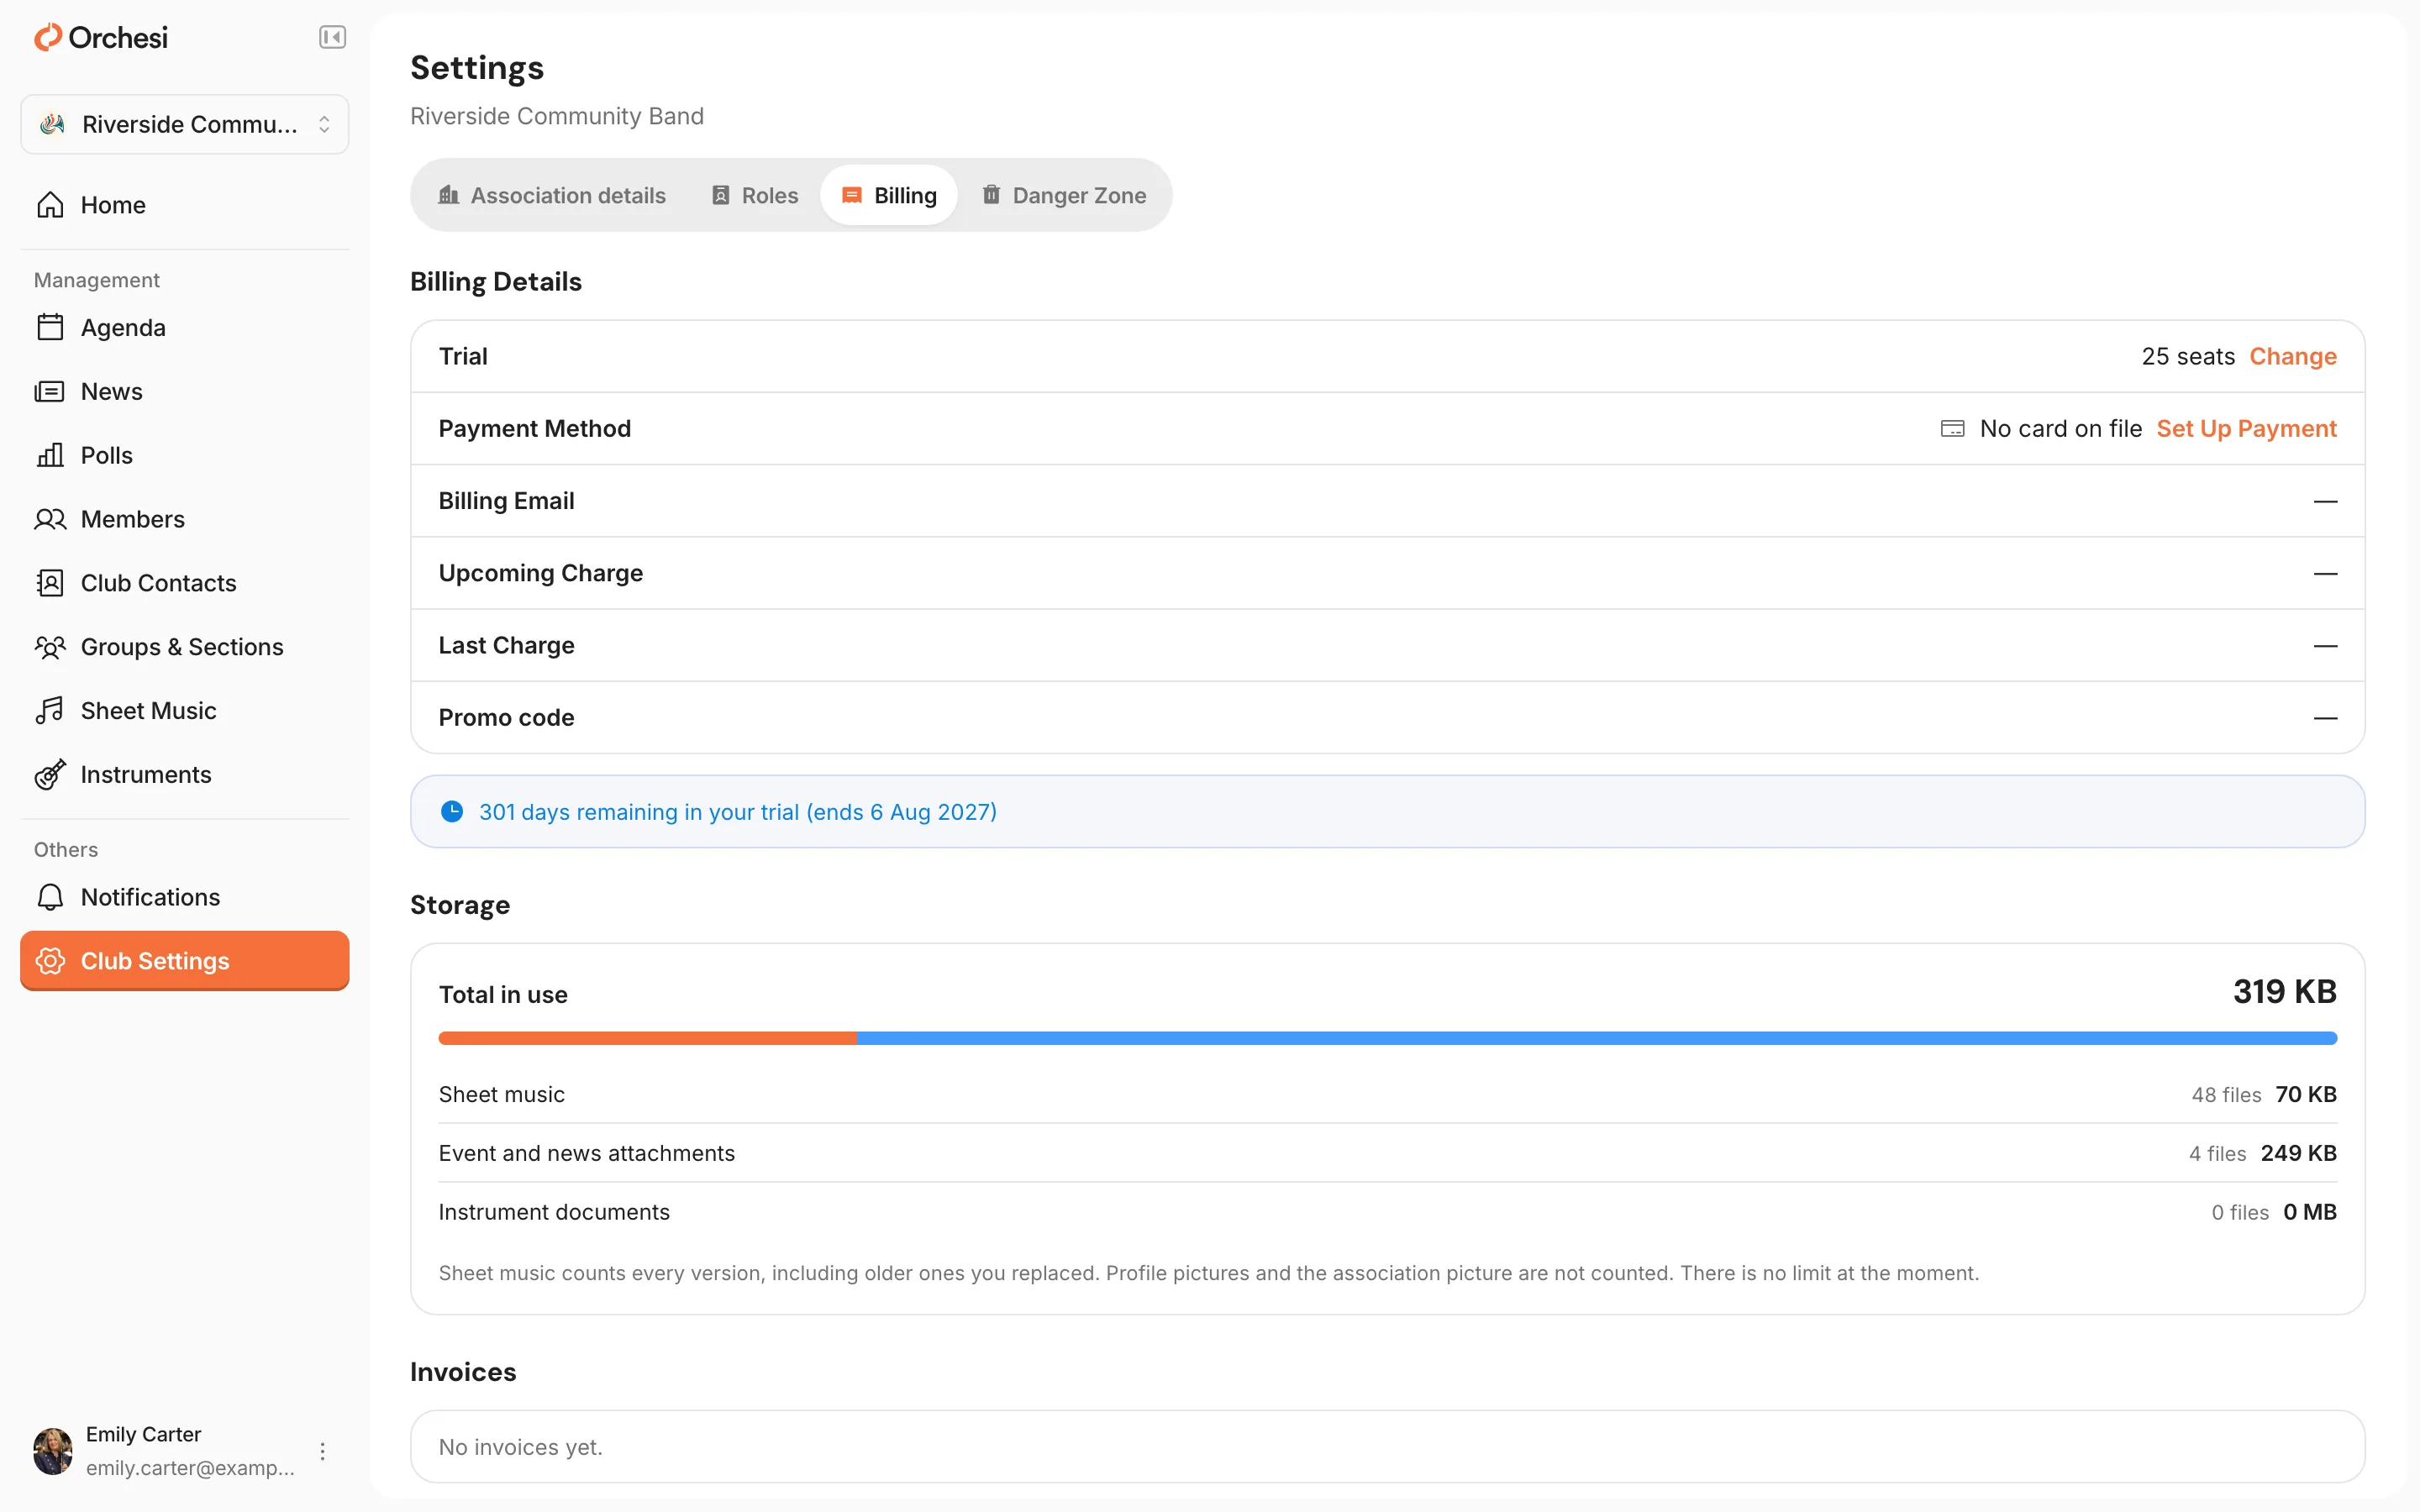
Task: Click the Billing Email row
Action: (x=1388, y=501)
